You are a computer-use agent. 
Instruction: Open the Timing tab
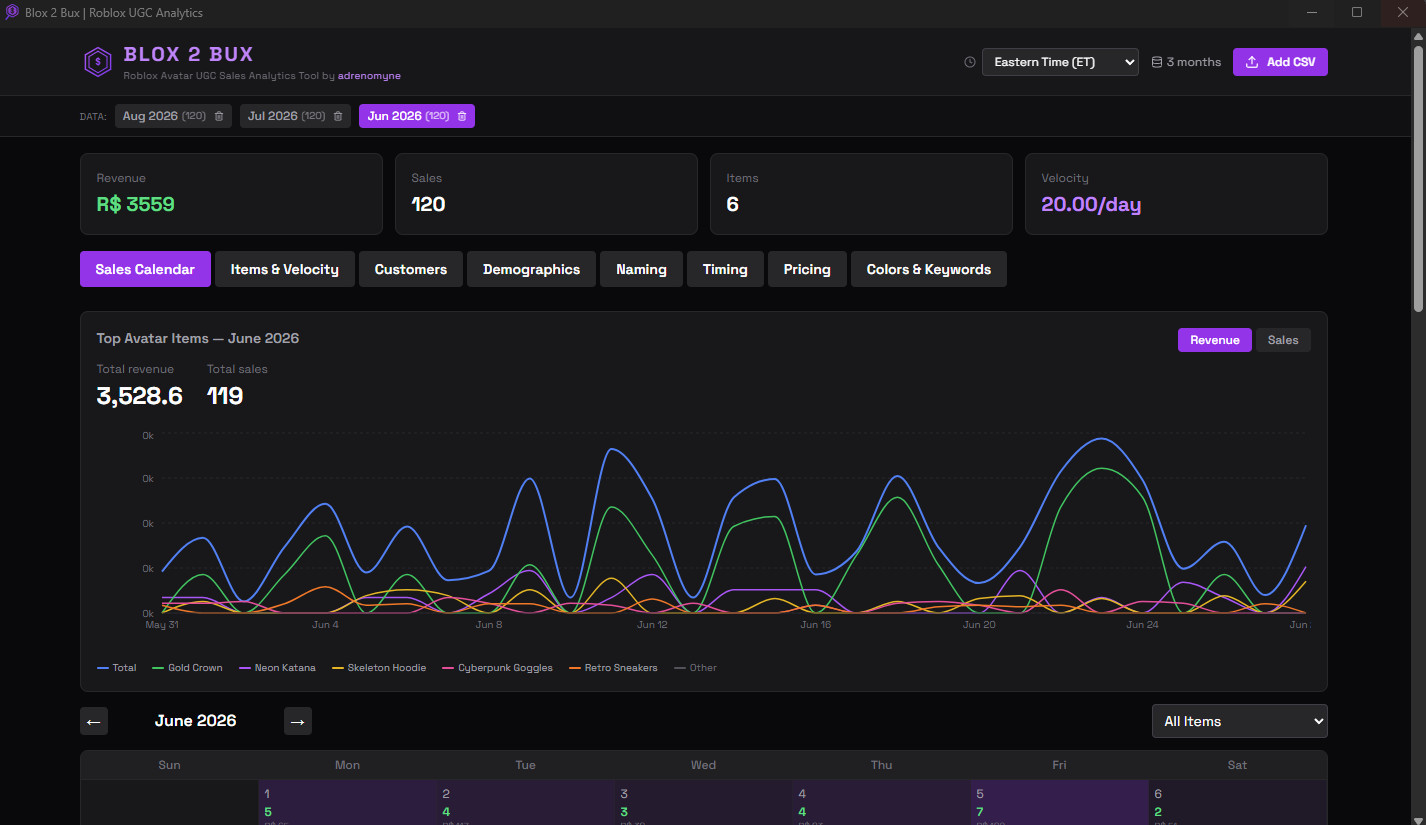725,269
